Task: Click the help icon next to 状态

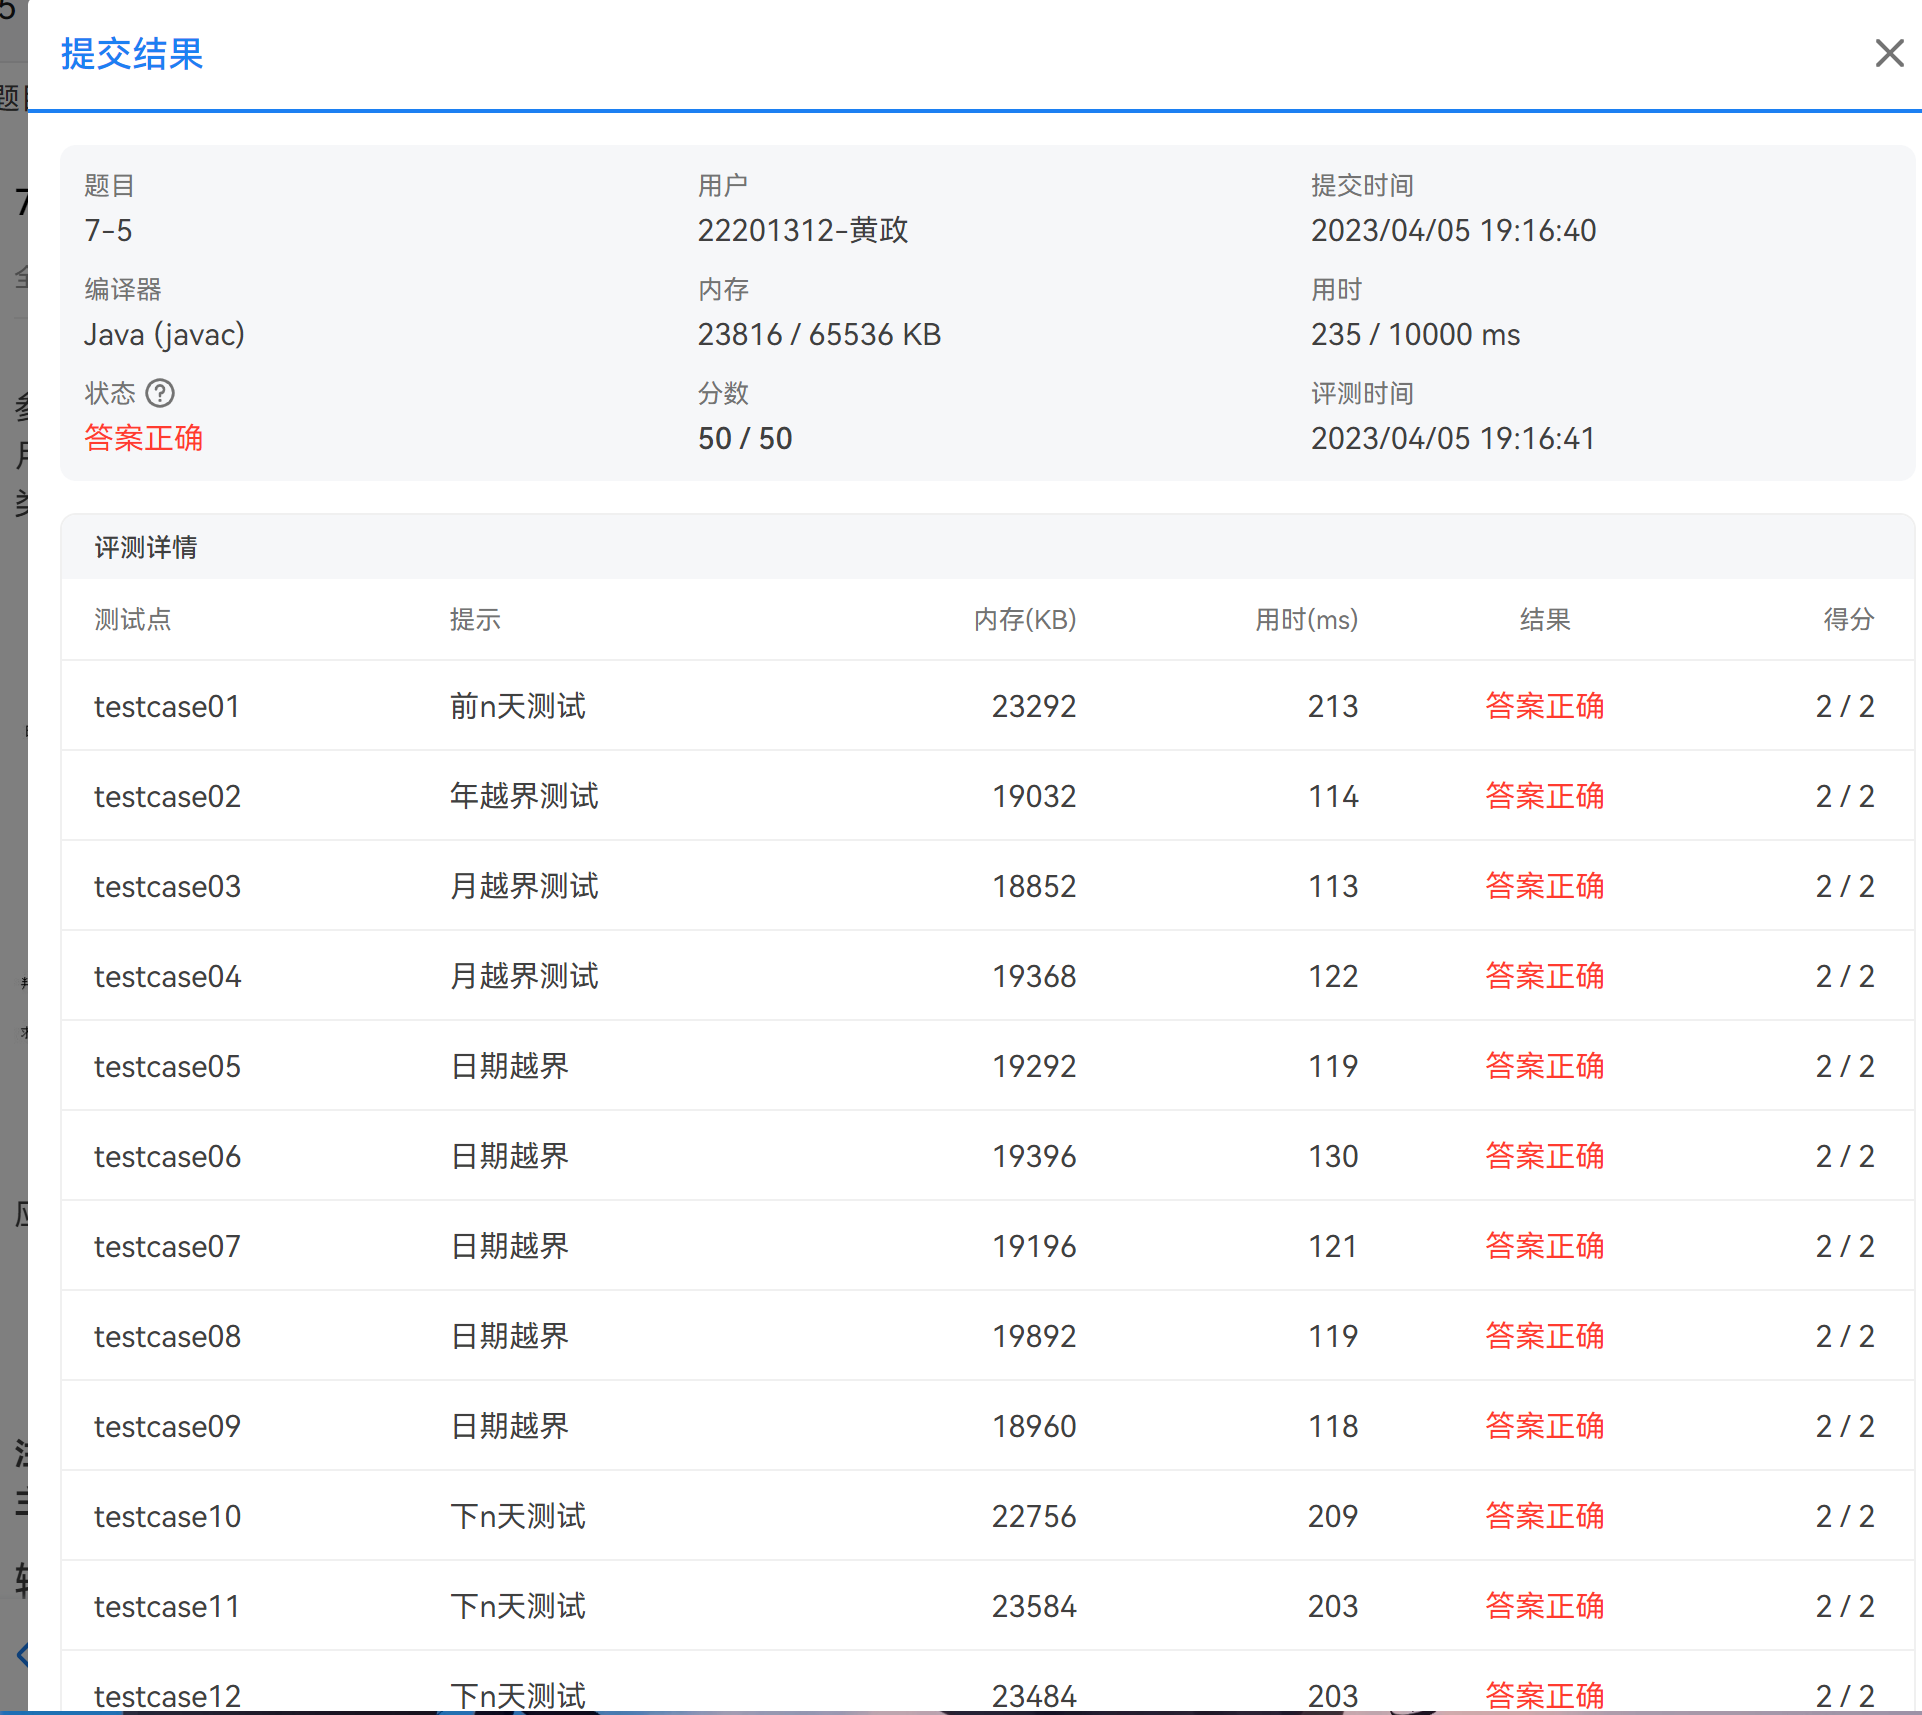Action: (x=160, y=393)
